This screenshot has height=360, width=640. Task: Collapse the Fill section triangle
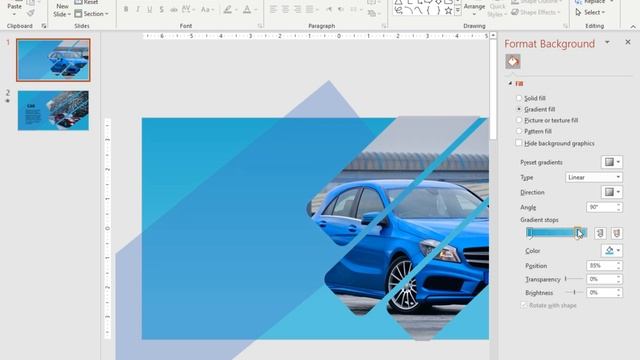click(x=510, y=83)
